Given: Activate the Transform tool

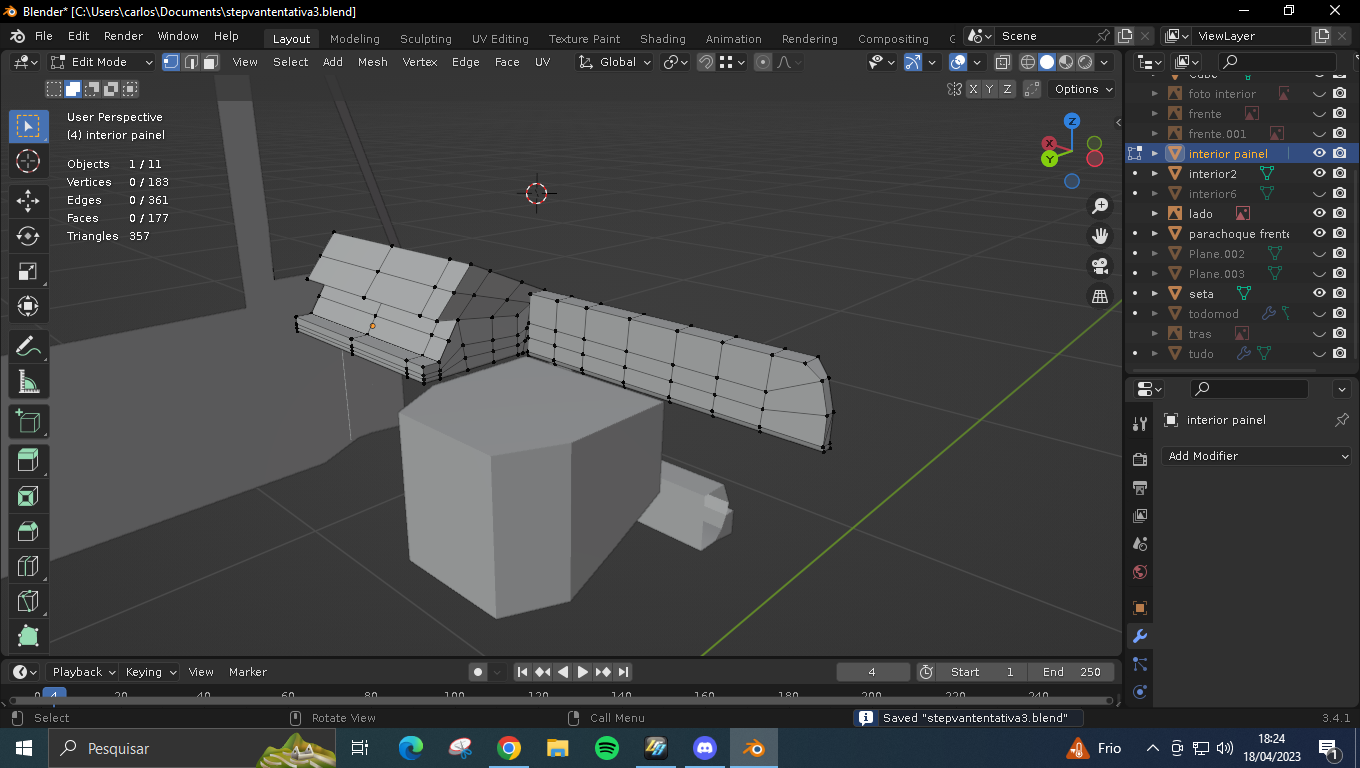Looking at the screenshot, I should (28, 308).
